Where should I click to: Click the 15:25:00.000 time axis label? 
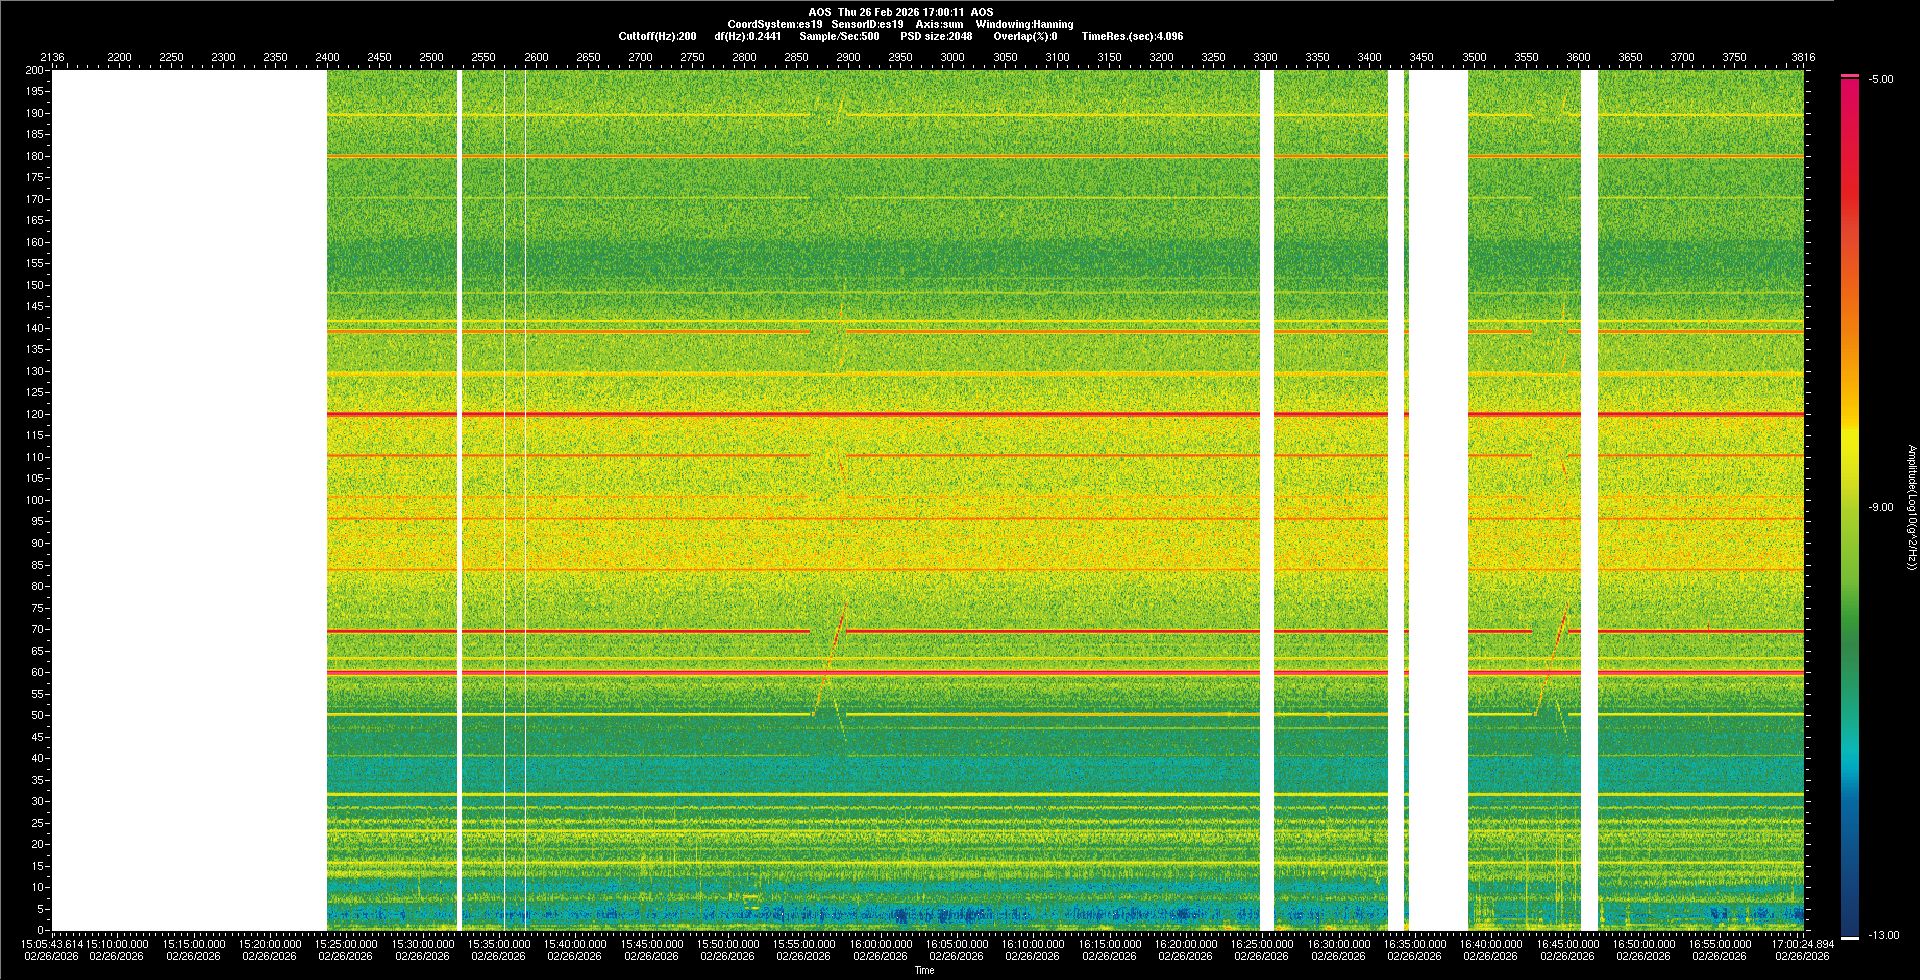click(346, 944)
